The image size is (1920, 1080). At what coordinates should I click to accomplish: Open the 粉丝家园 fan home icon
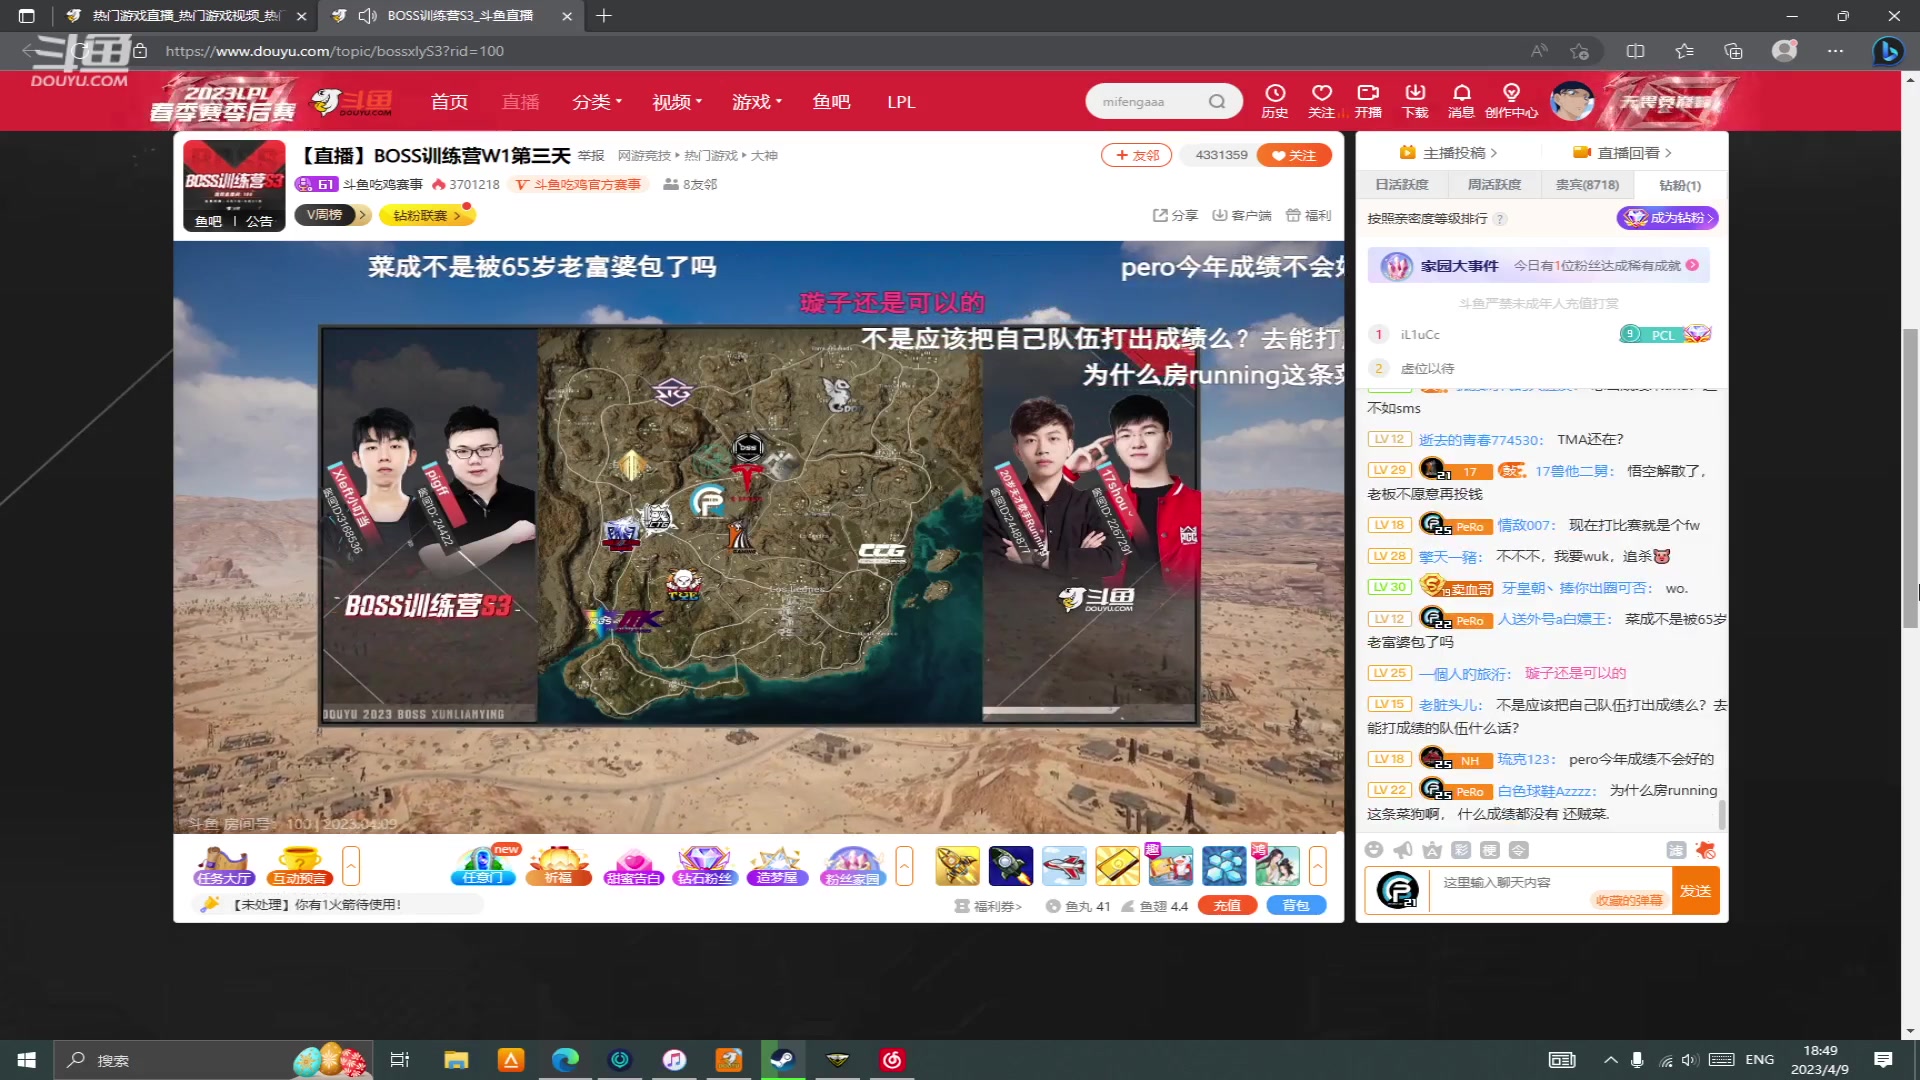pos(853,866)
